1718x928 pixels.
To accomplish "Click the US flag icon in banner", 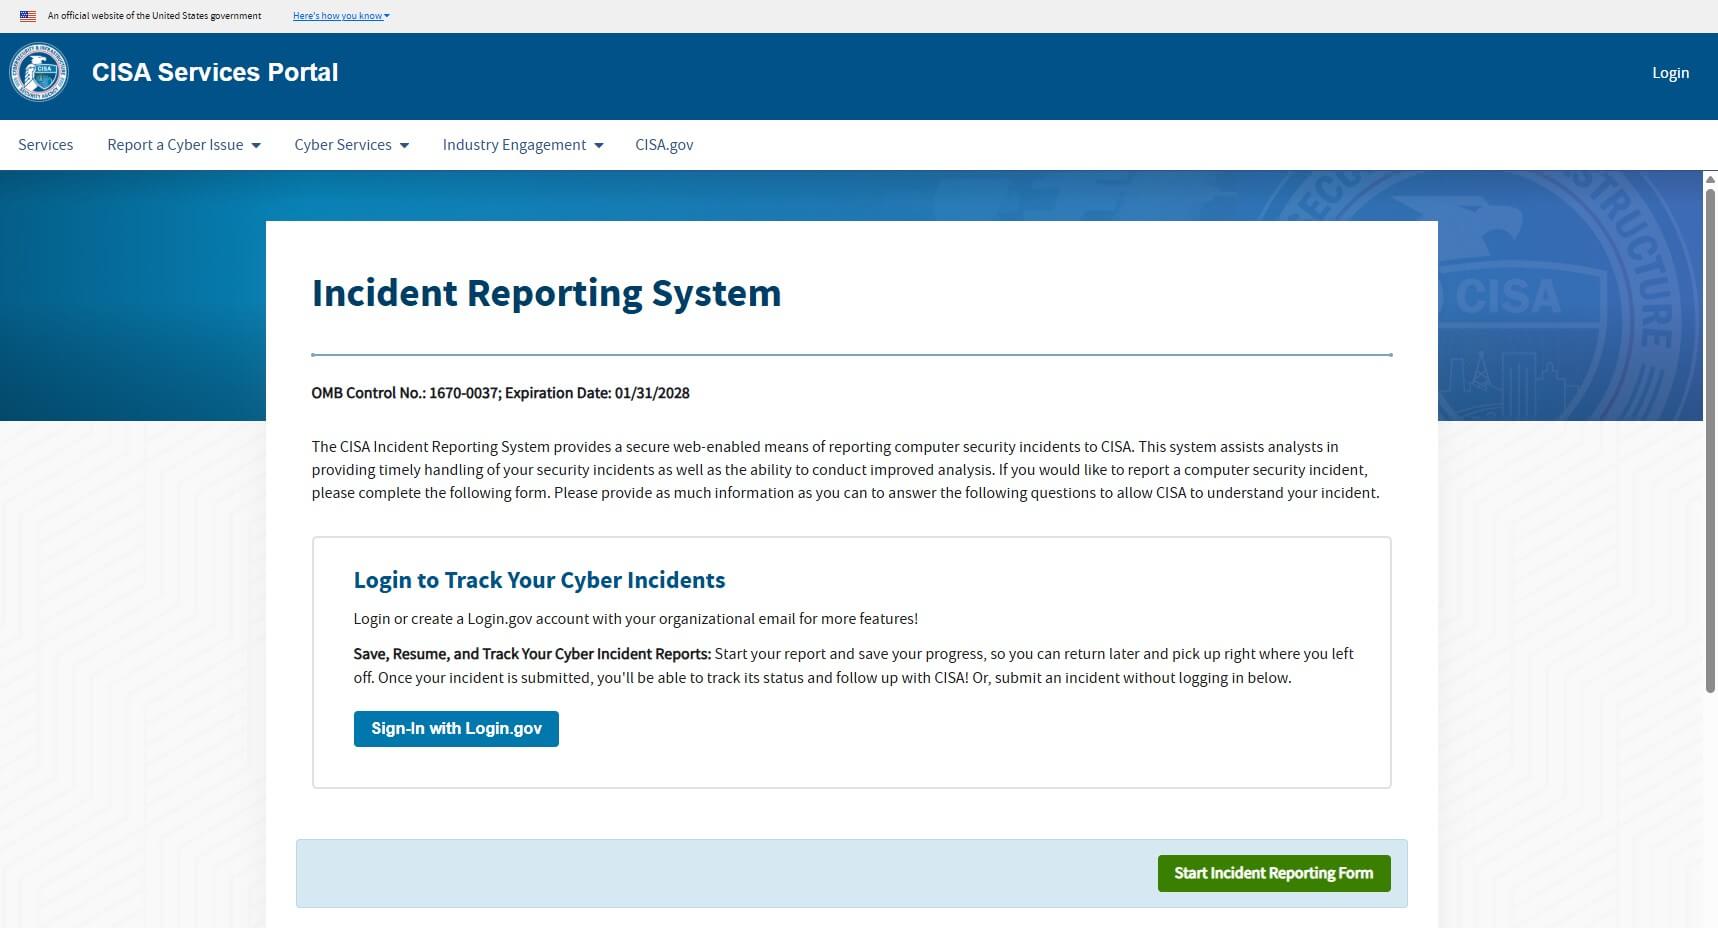I will (28, 16).
